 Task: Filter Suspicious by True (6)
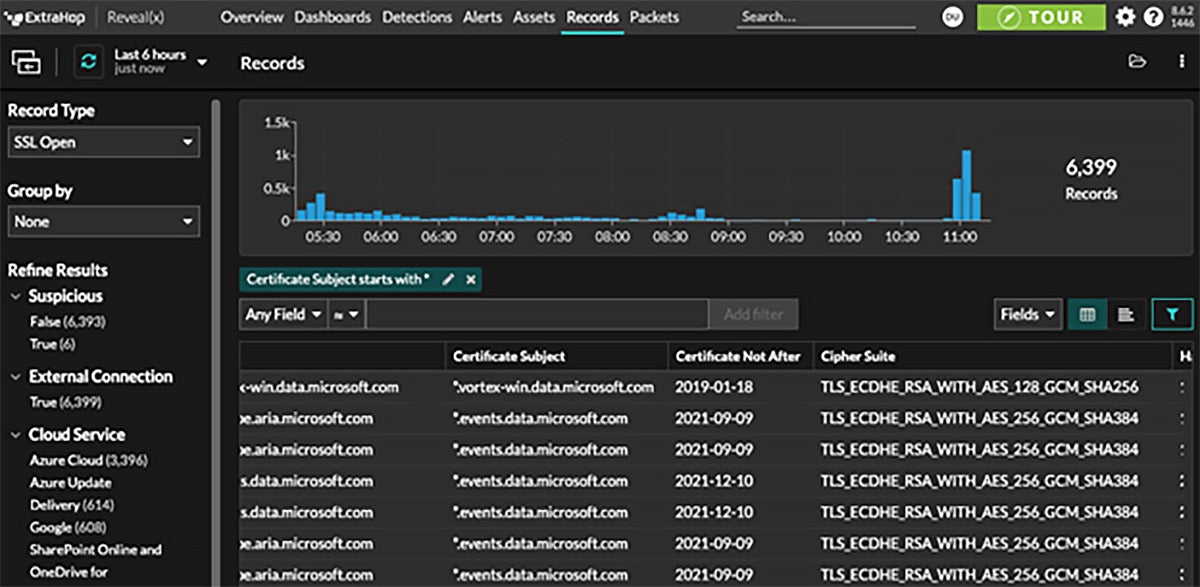coord(52,344)
